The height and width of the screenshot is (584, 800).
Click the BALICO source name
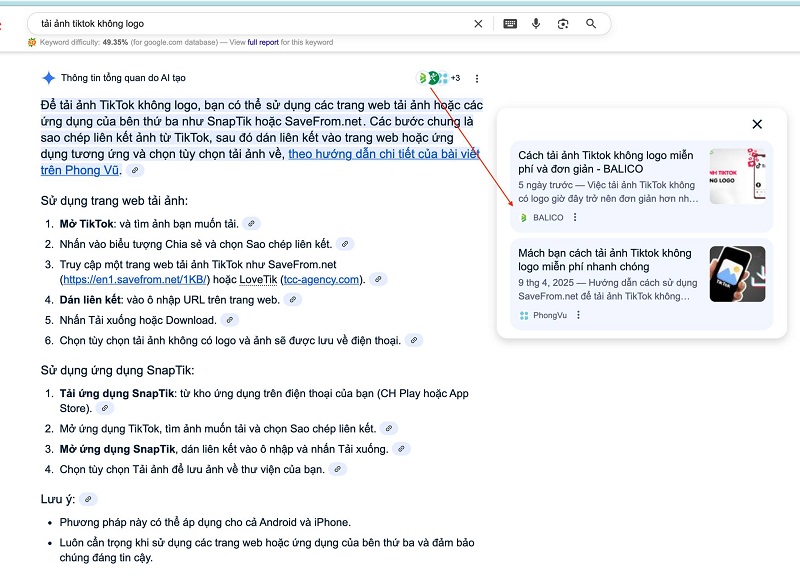click(x=548, y=218)
